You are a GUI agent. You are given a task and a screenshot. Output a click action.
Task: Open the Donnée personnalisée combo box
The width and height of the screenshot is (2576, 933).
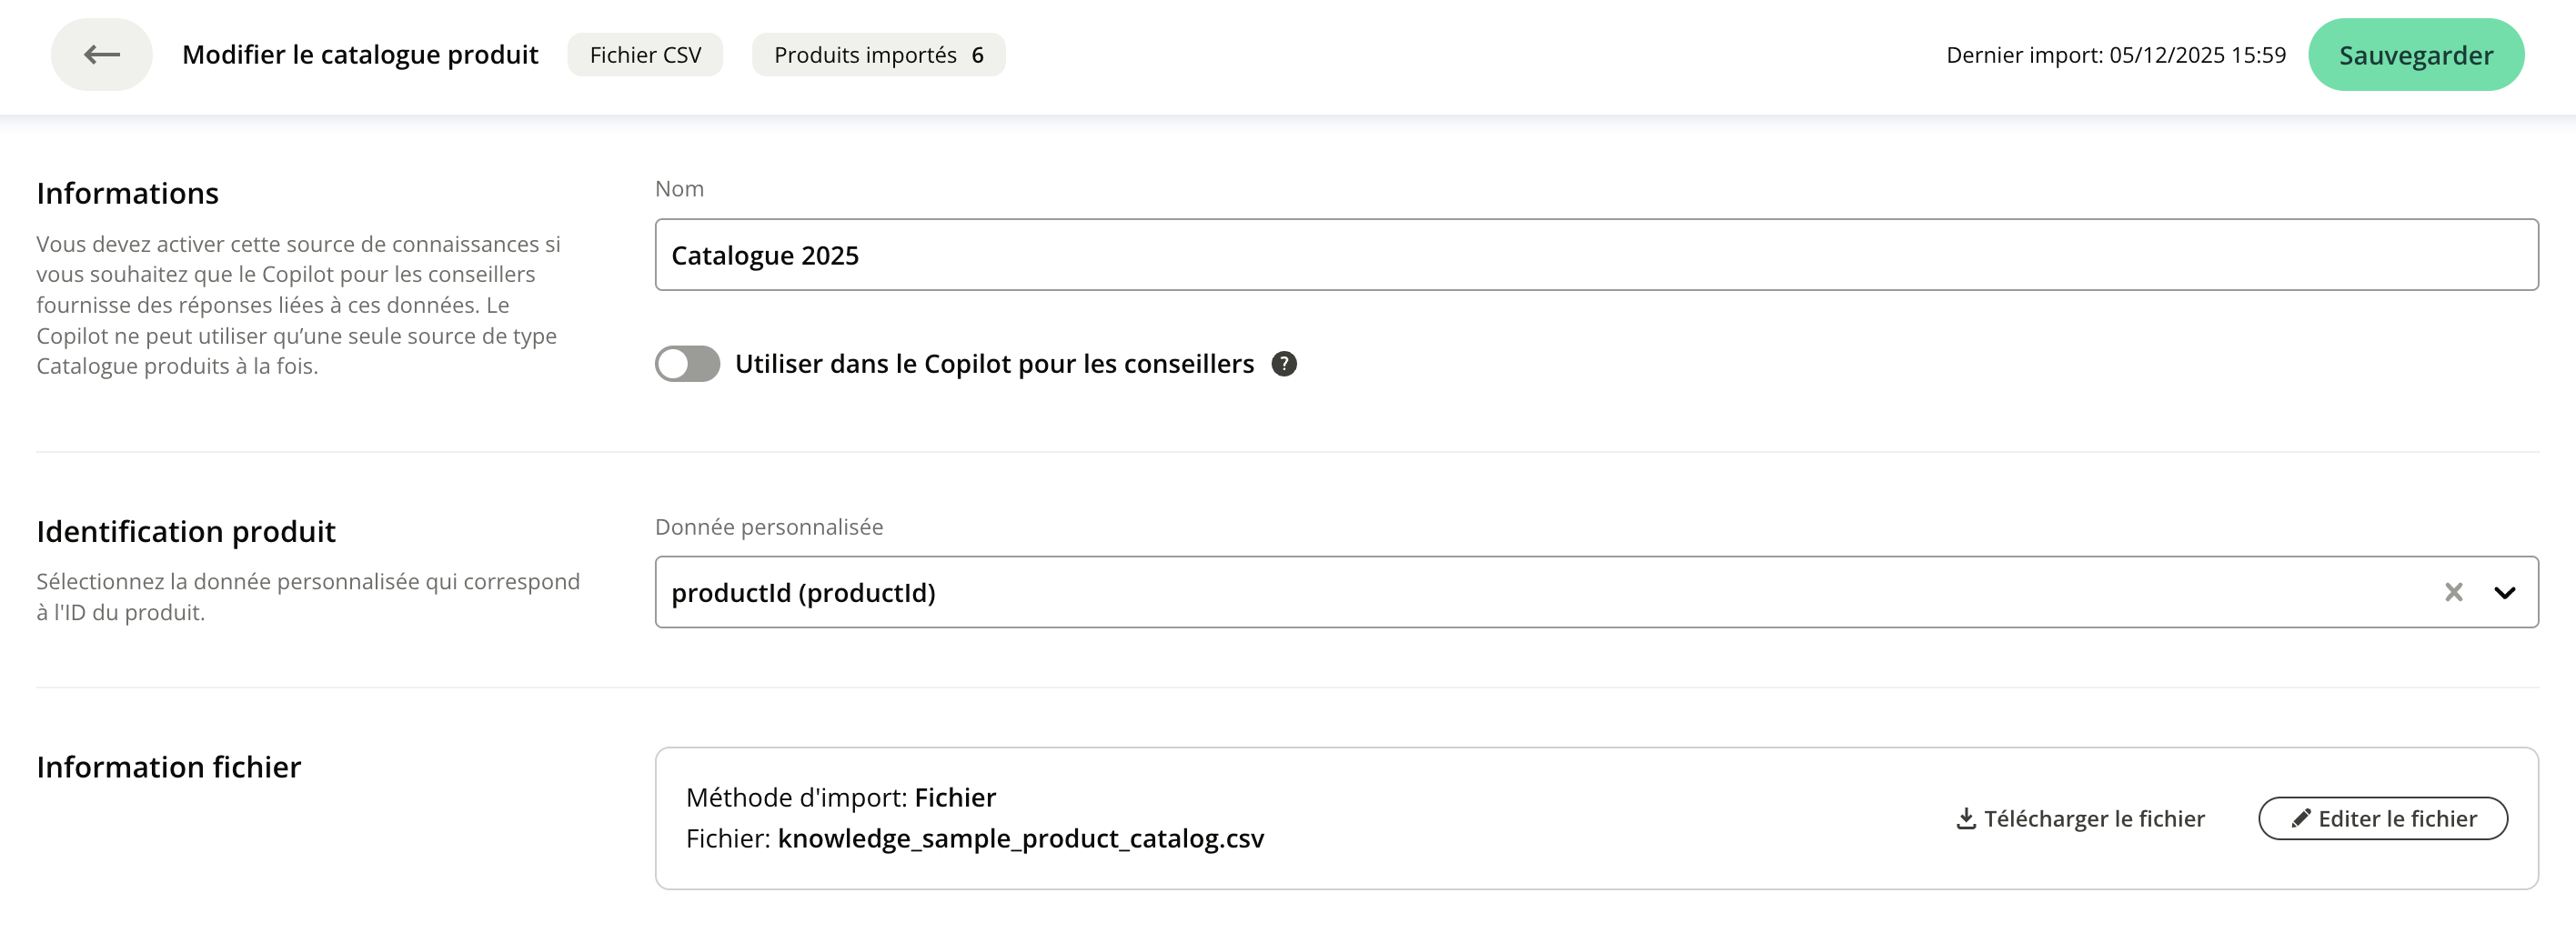[x=1500, y=593]
